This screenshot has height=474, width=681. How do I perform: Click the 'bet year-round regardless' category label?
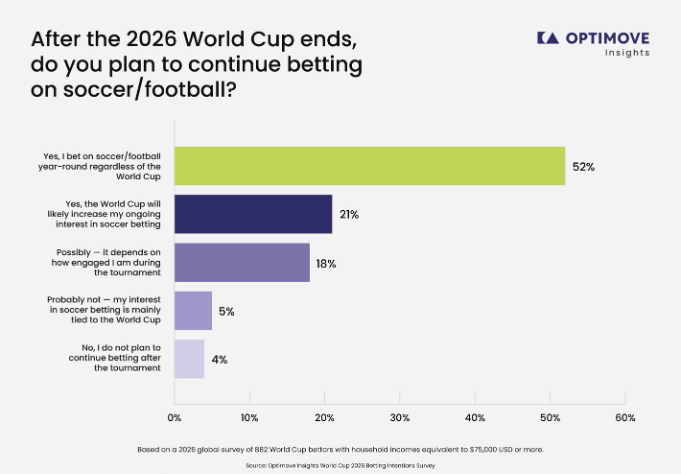pyautogui.click(x=99, y=166)
